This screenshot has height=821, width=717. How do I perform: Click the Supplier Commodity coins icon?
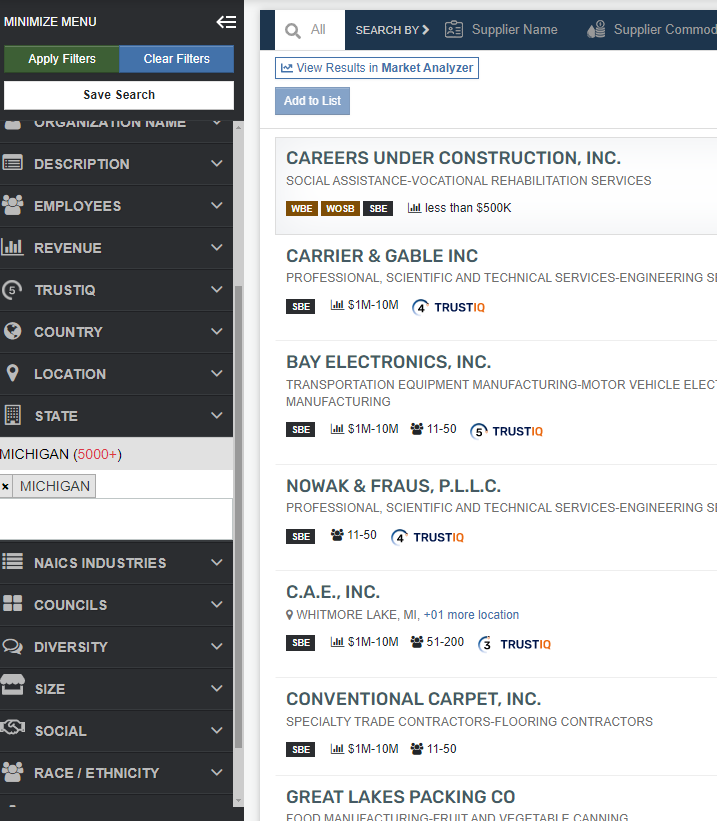pyautogui.click(x=597, y=29)
